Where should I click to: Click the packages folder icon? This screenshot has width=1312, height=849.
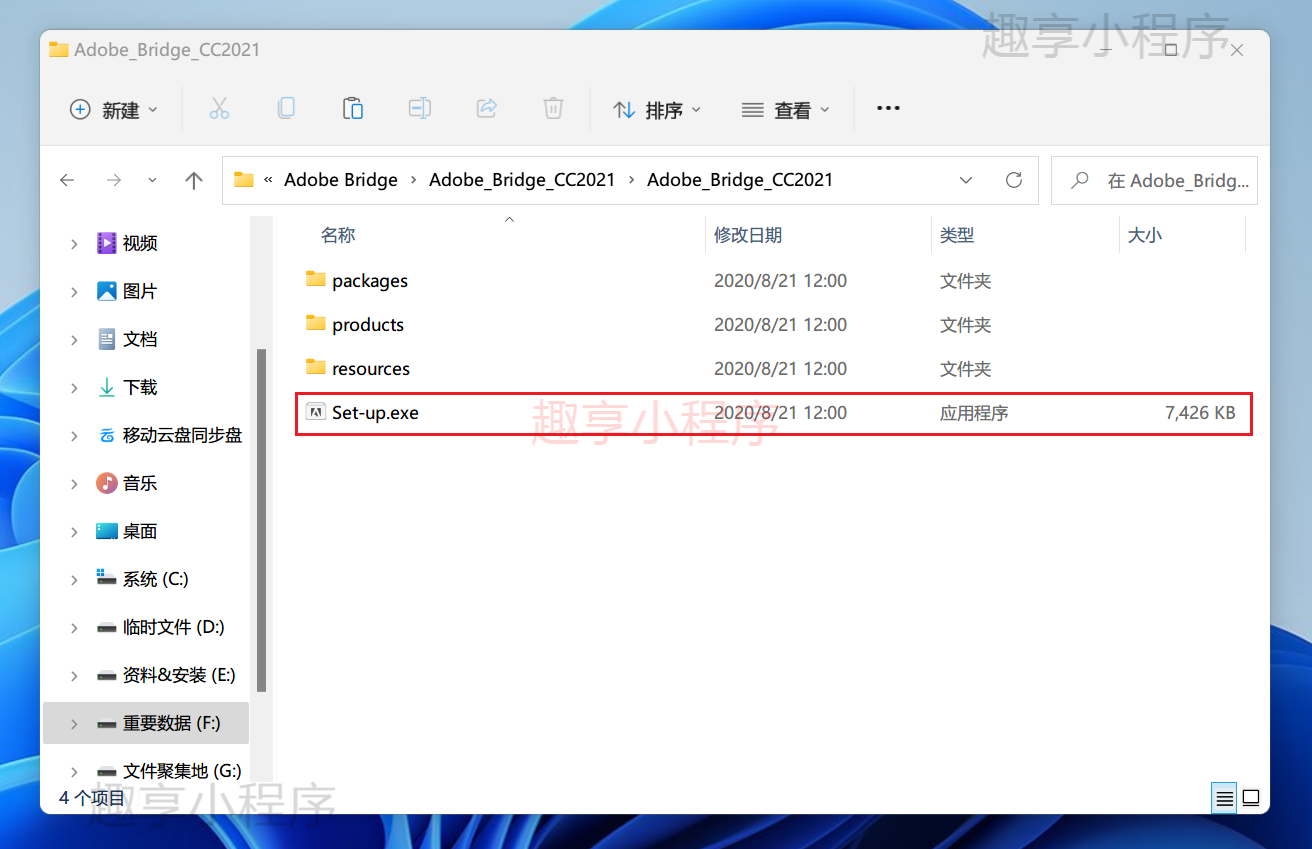316,279
